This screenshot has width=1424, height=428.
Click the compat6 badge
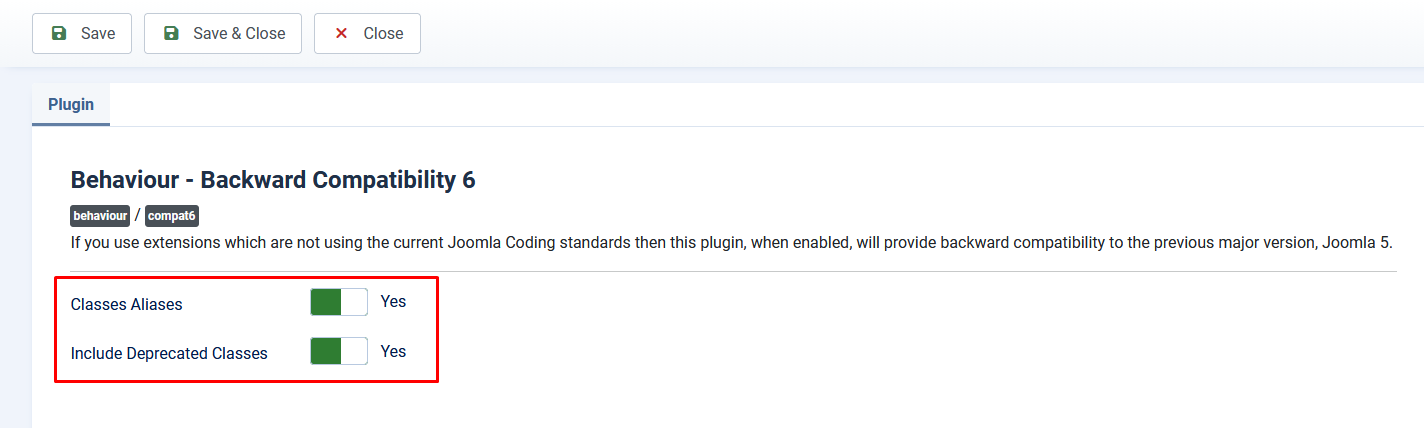click(172, 216)
